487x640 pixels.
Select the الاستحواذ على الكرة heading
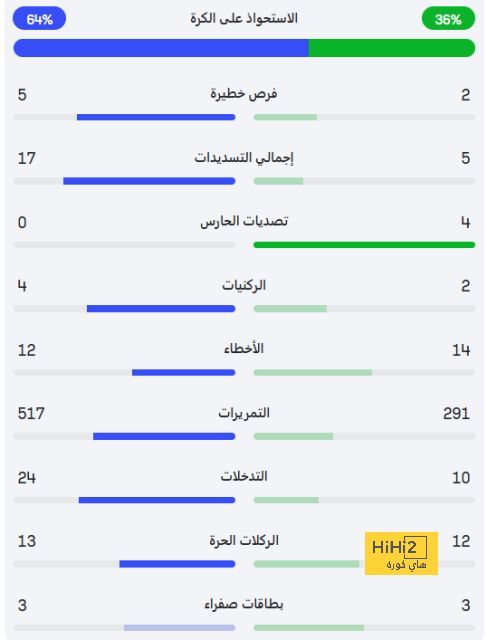click(244, 18)
